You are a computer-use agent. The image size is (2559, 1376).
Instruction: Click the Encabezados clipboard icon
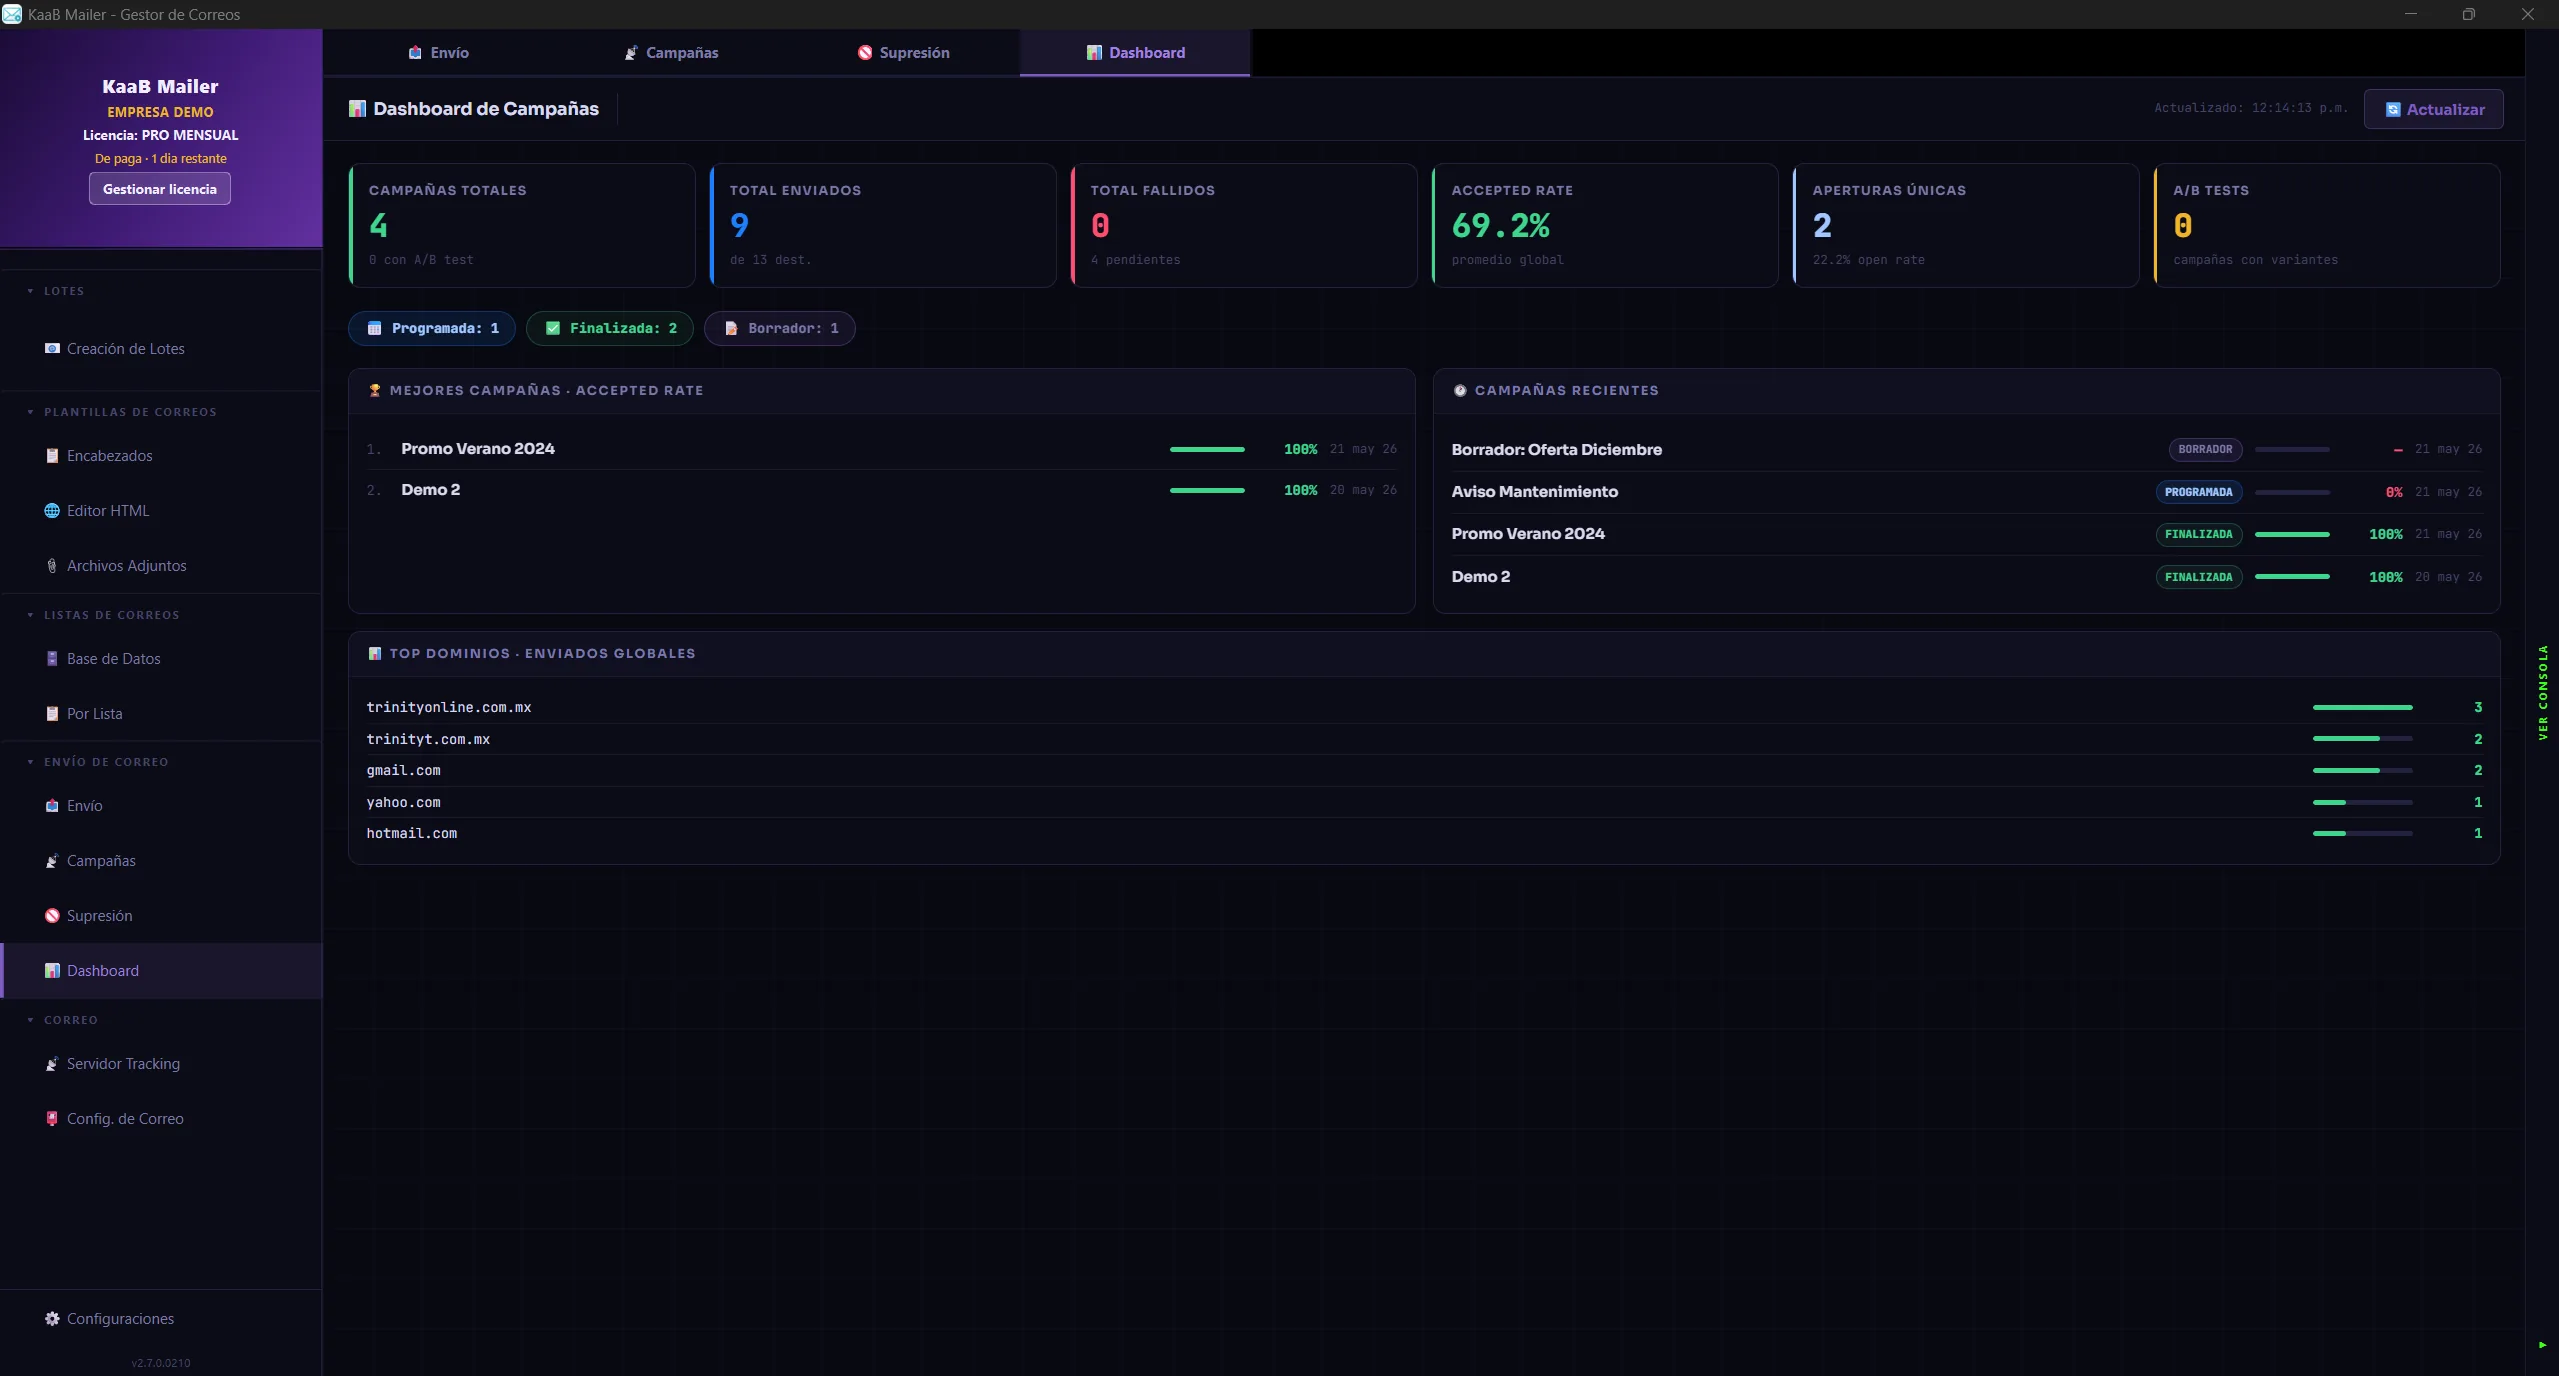click(52, 456)
